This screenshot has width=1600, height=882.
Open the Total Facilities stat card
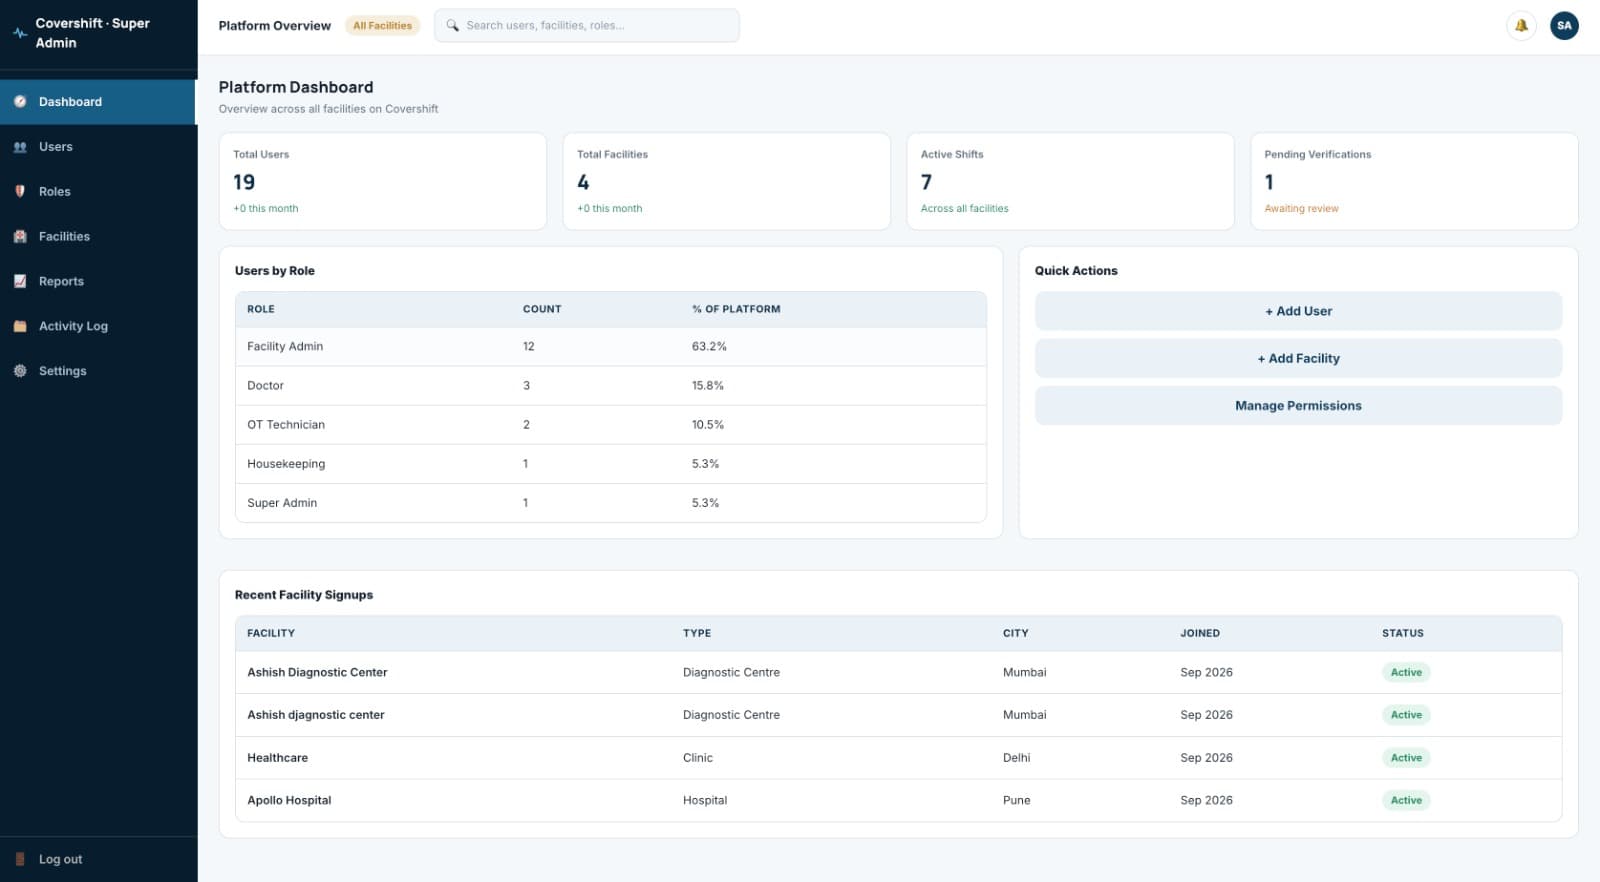(x=727, y=181)
